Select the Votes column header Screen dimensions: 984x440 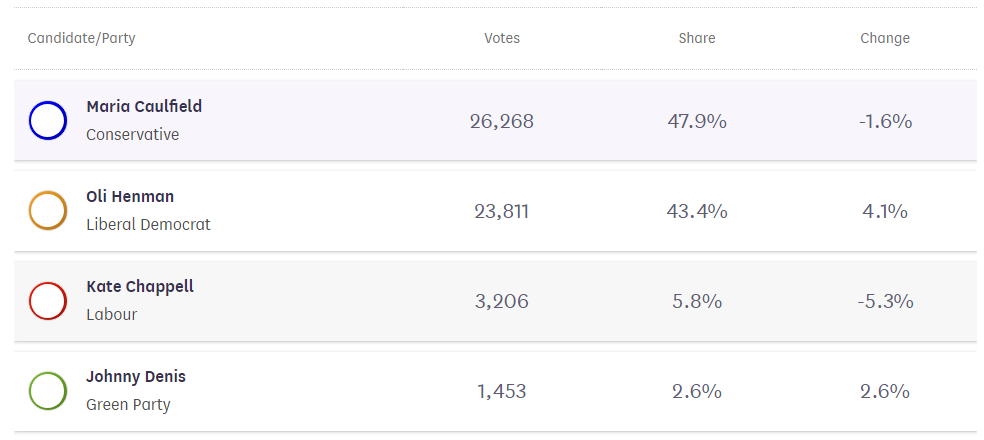502,38
